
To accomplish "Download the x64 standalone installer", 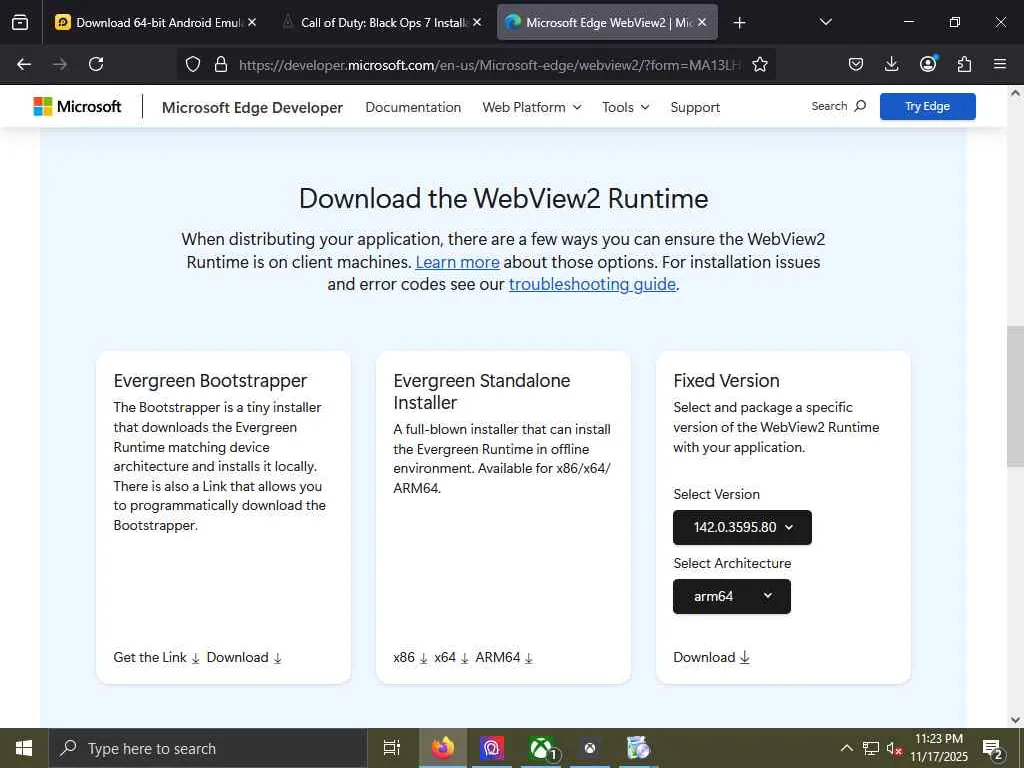I will pyautogui.click(x=451, y=657).
